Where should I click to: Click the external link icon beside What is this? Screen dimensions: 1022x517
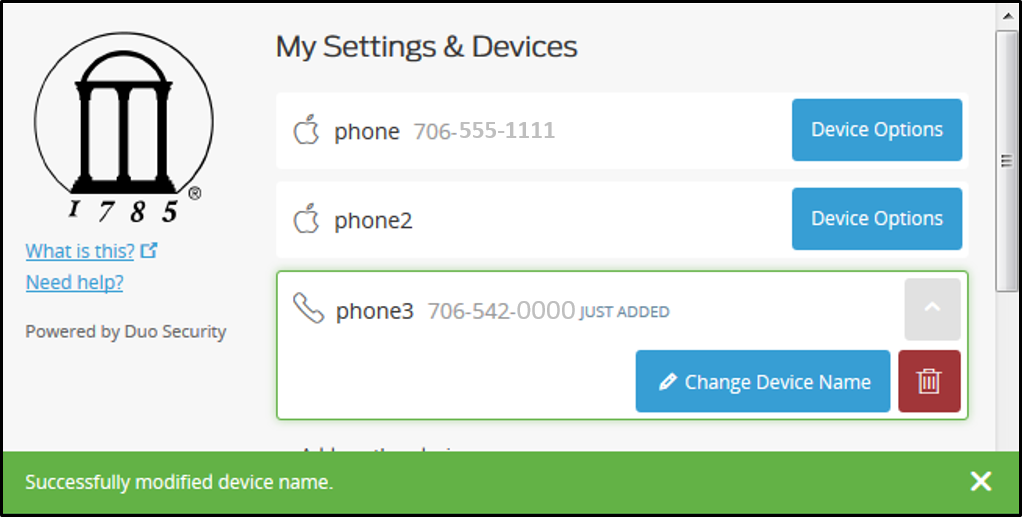[x=149, y=250]
